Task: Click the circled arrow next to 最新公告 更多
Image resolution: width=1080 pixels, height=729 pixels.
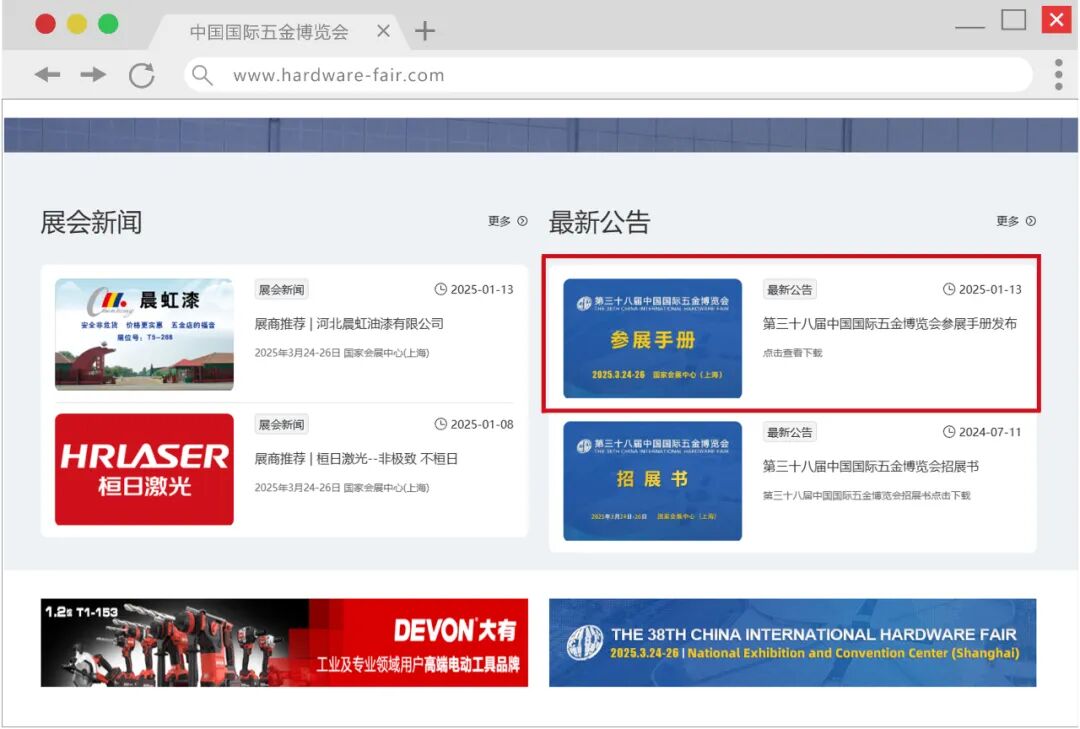Action: 1031,222
